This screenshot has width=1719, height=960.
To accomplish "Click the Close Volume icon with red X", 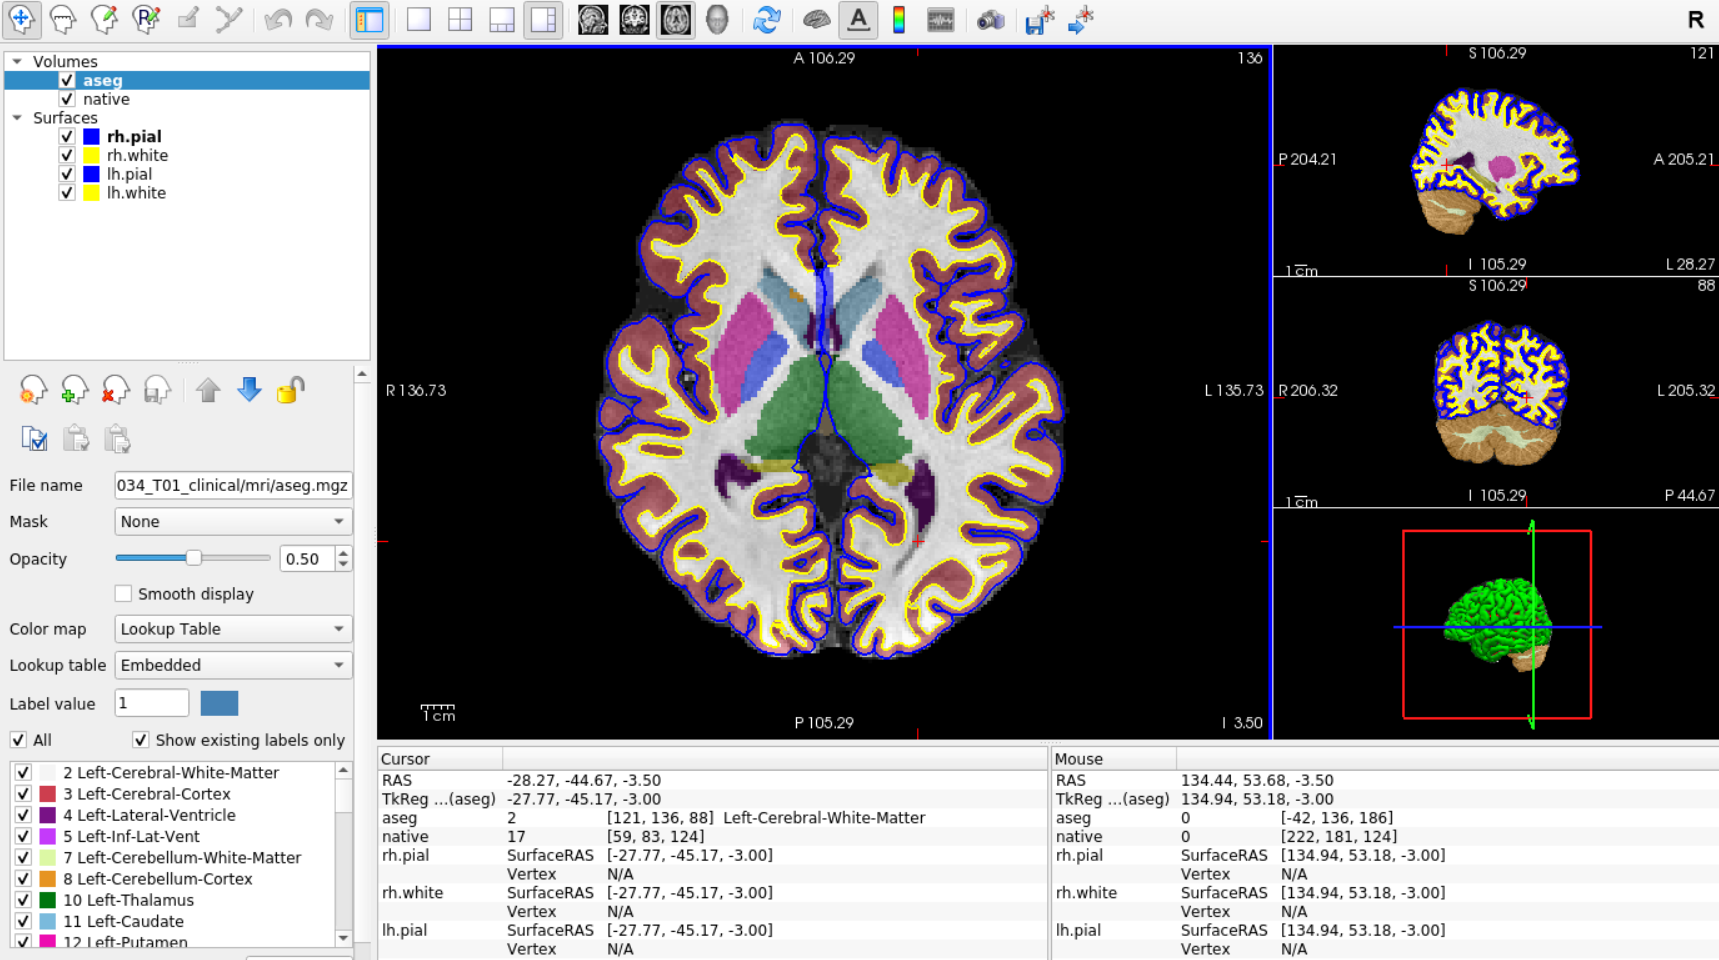I will [x=116, y=390].
